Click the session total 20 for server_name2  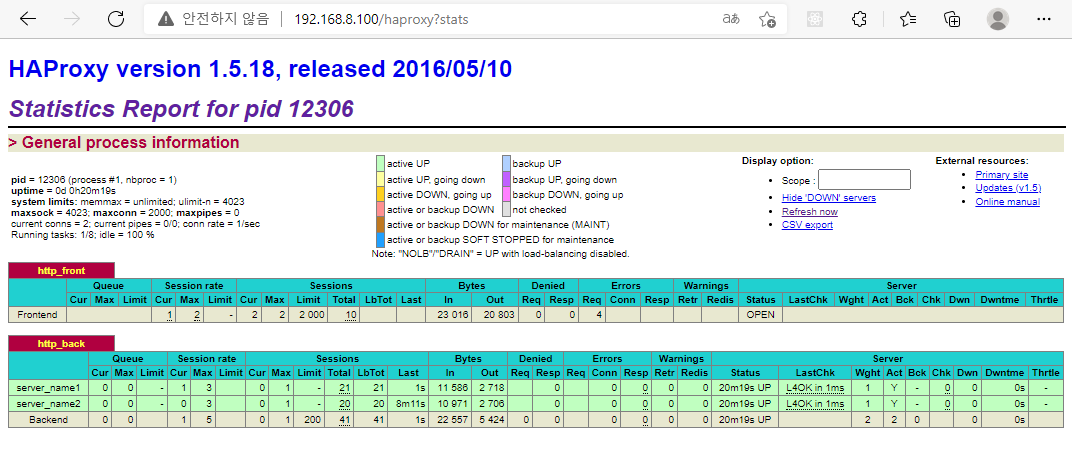[344, 404]
